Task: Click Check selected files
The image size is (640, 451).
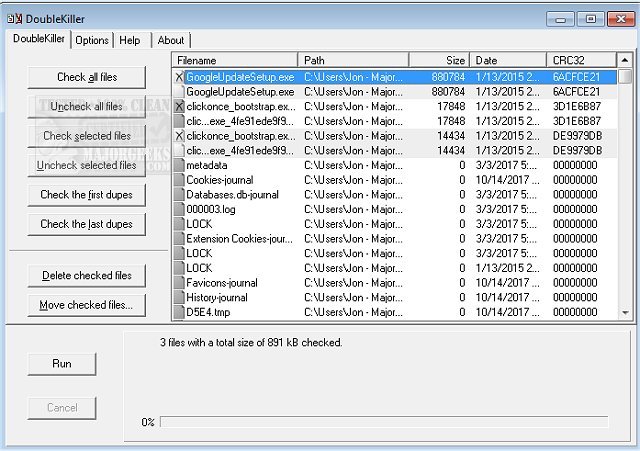Action: coord(87,136)
